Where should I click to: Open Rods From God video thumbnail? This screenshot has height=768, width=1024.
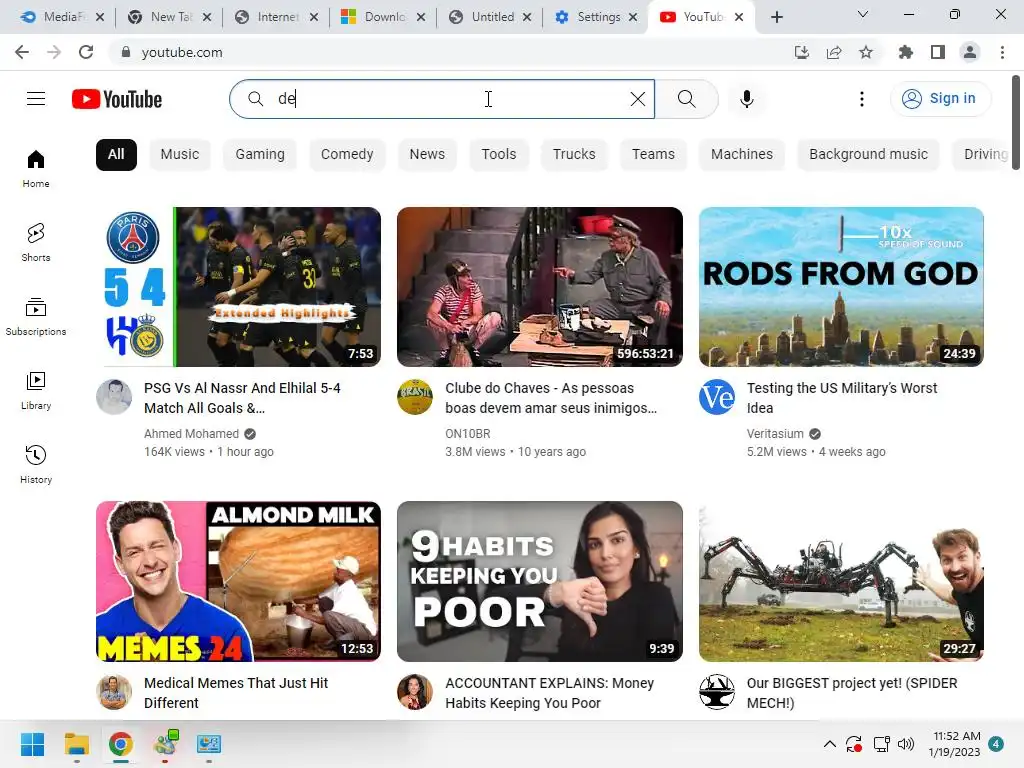[841, 287]
